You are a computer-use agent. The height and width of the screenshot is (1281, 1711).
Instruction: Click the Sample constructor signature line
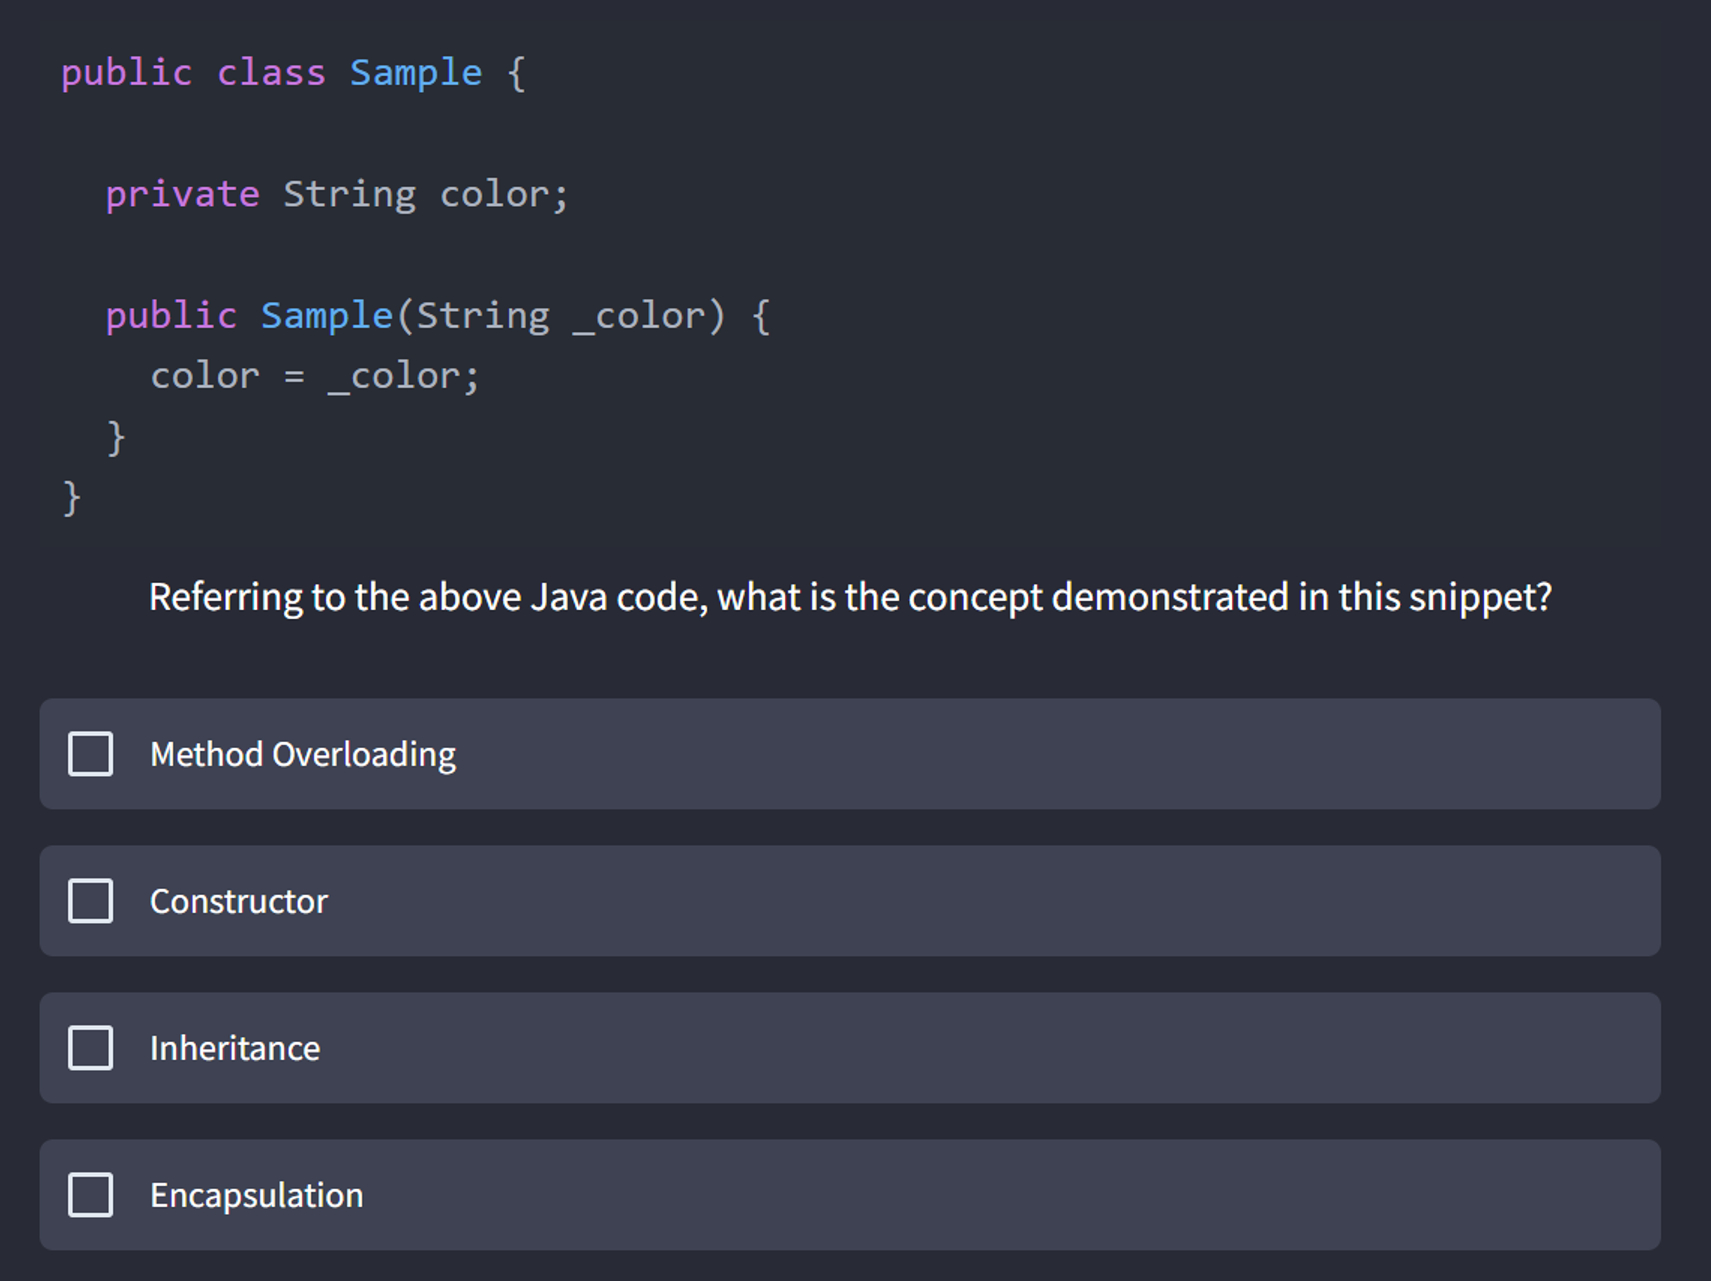pyautogui.click(x=437, y=314)
